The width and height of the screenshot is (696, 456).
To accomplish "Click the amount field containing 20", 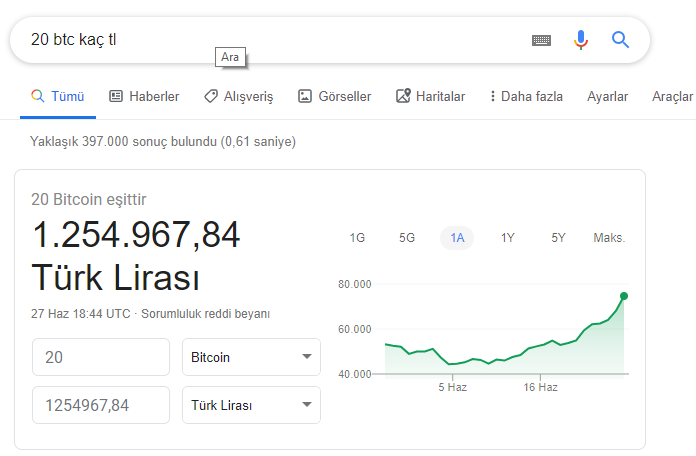I will [x=101, y=357].
